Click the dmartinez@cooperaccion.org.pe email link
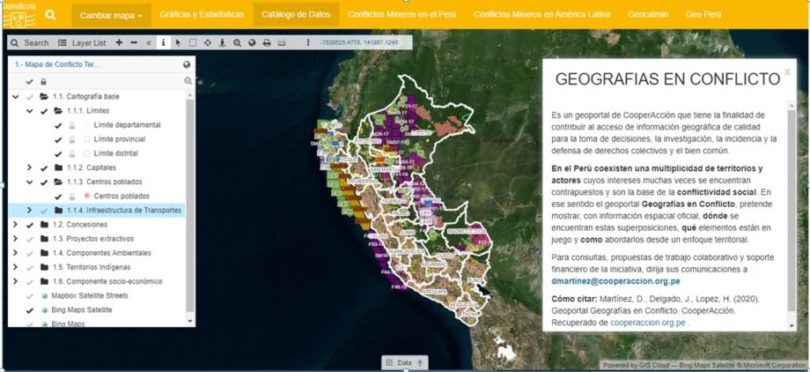 point(616,281)
